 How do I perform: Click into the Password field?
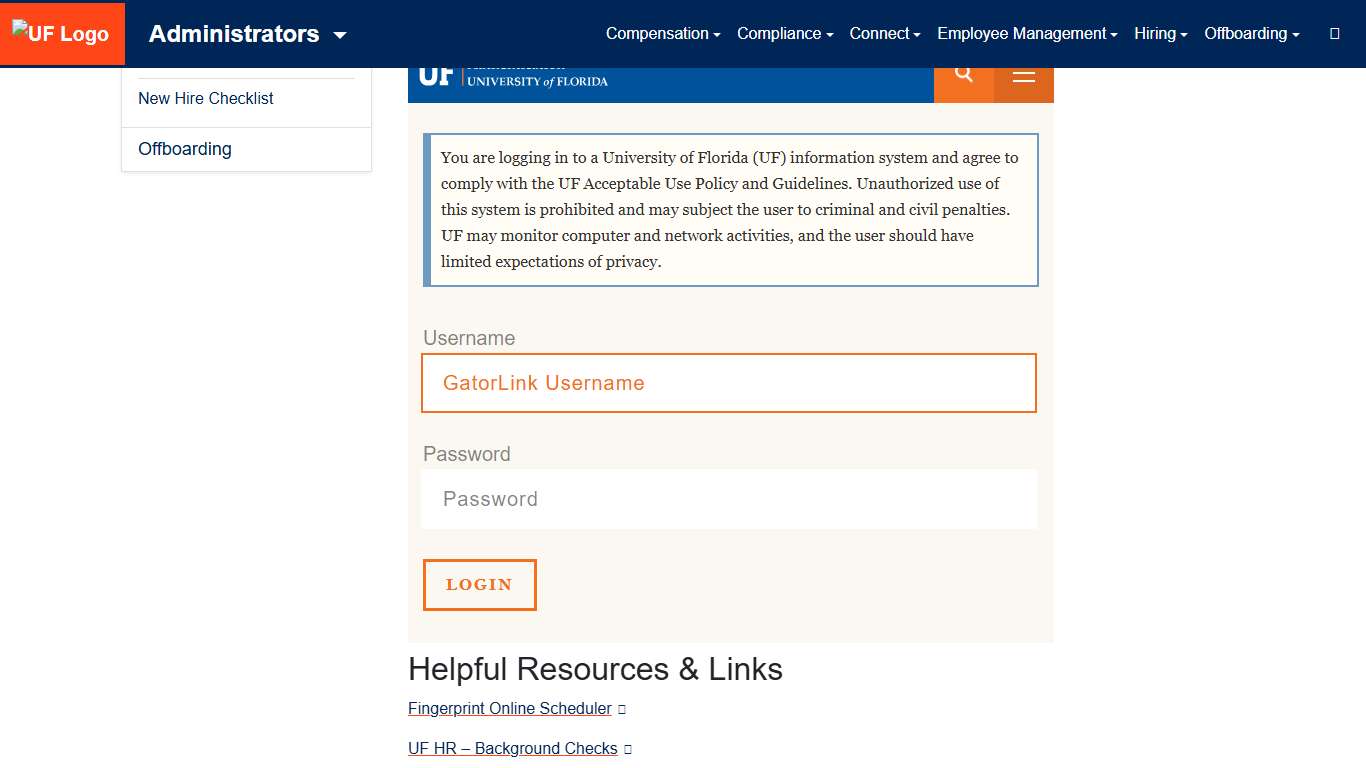[729, 499]
